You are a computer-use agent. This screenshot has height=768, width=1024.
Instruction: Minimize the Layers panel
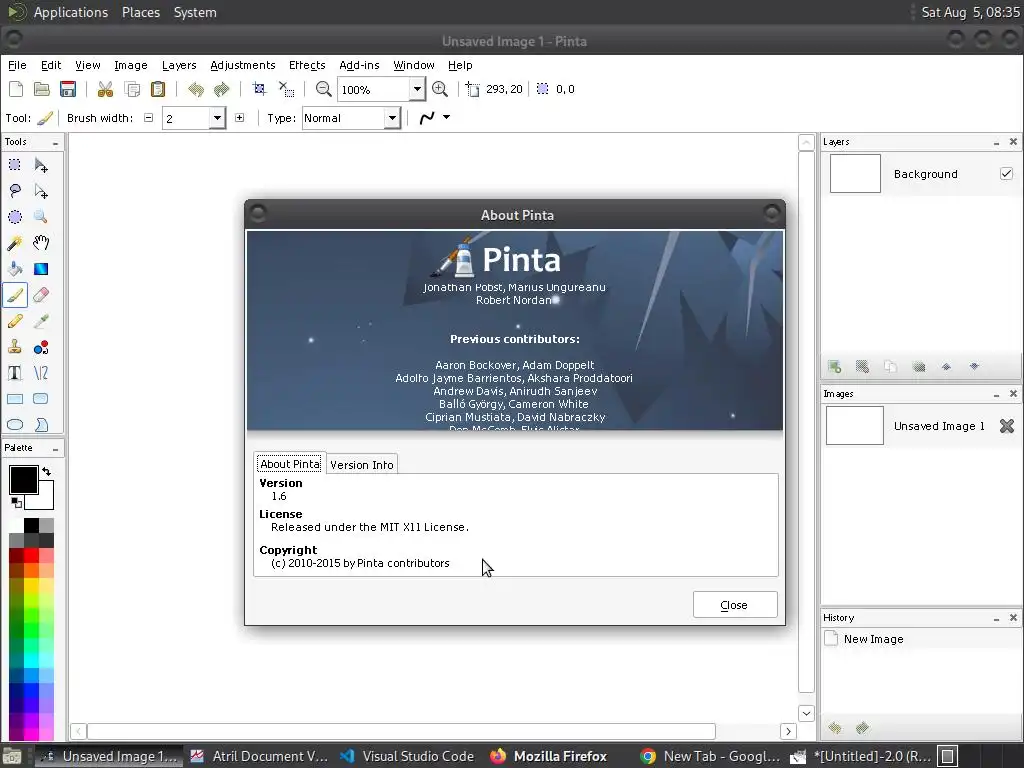coord(997,142)
